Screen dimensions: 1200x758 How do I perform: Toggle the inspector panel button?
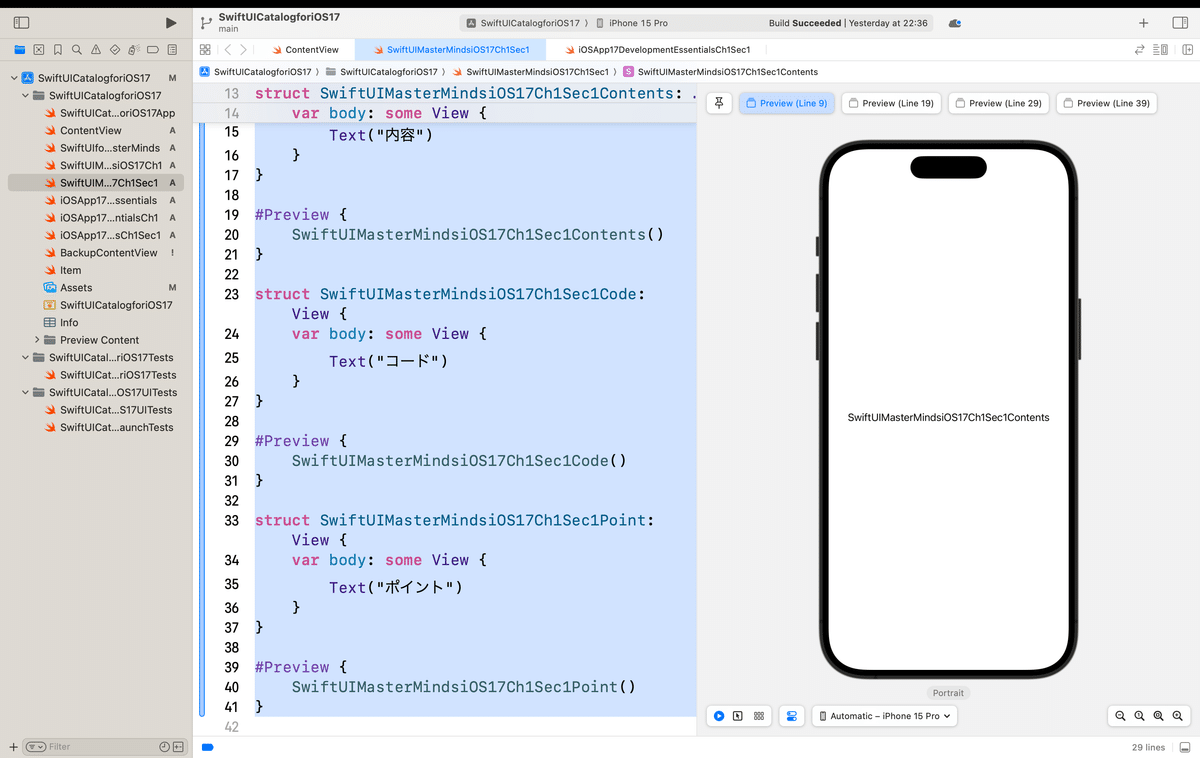click(x=1180, y=23)
